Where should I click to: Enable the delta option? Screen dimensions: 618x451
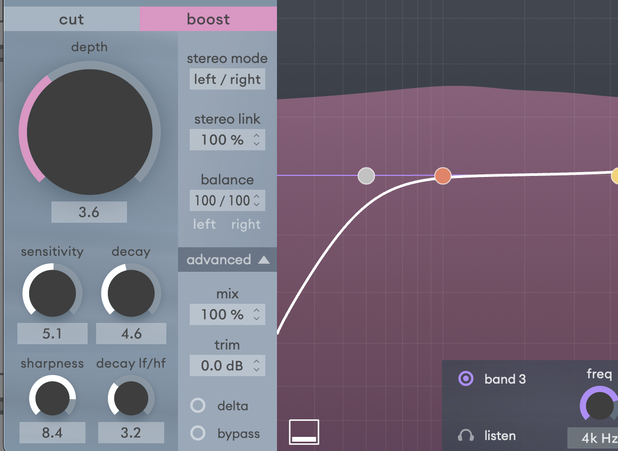point(198,405)
